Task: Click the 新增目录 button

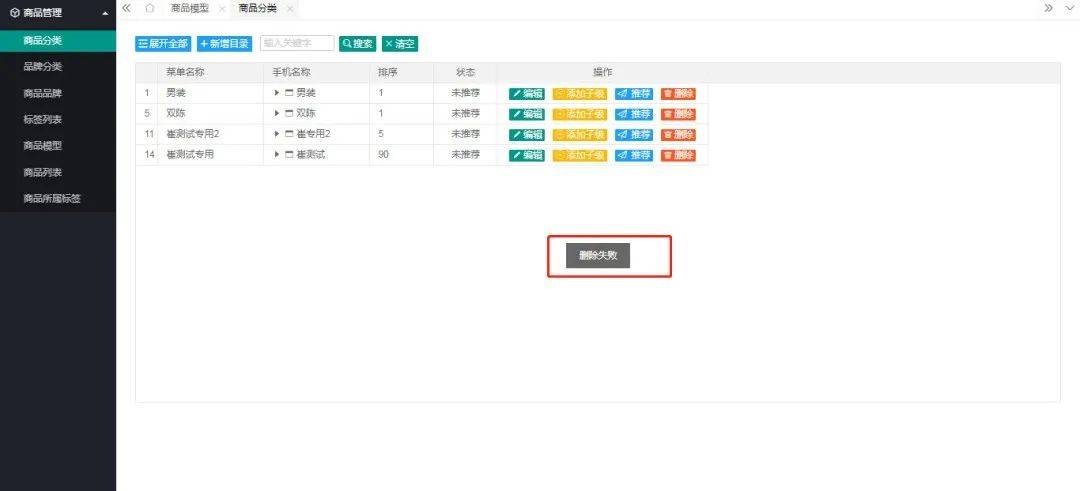Action: (x=225, y=43)
